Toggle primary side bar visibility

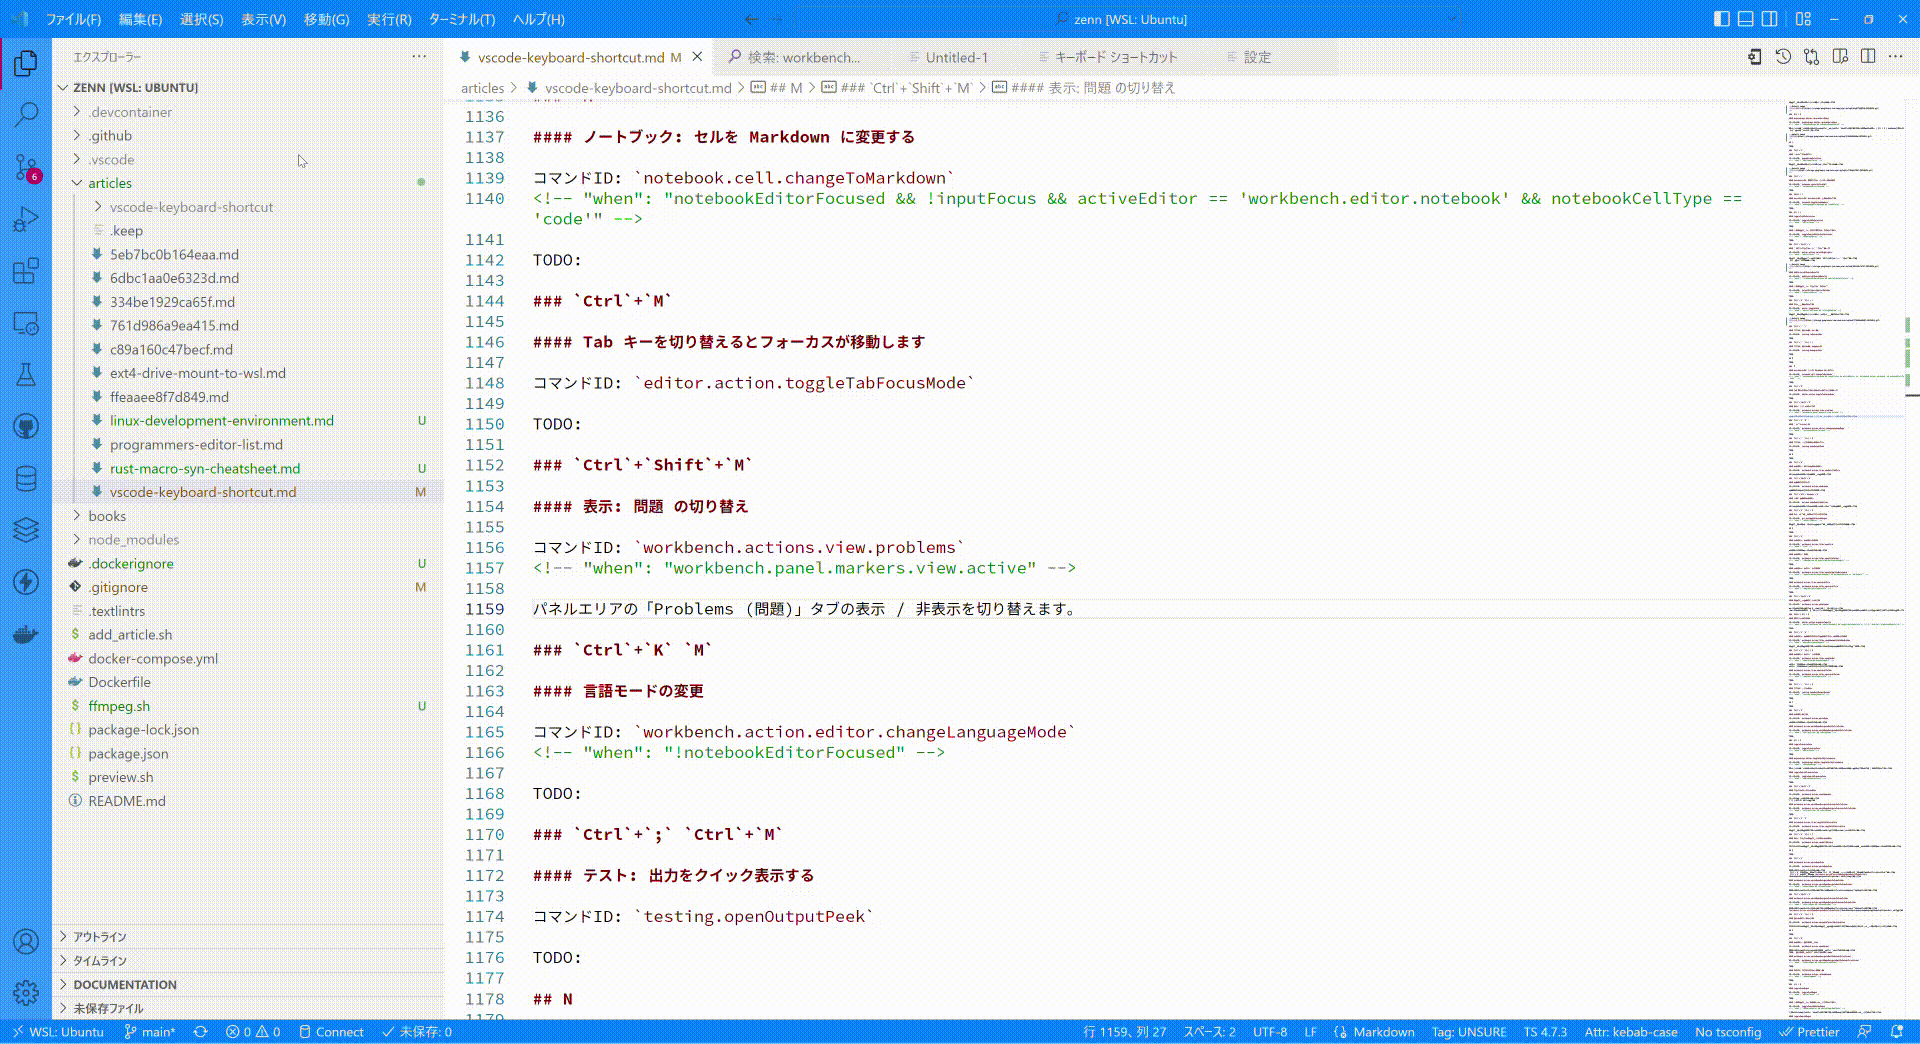pos(1721,19)
